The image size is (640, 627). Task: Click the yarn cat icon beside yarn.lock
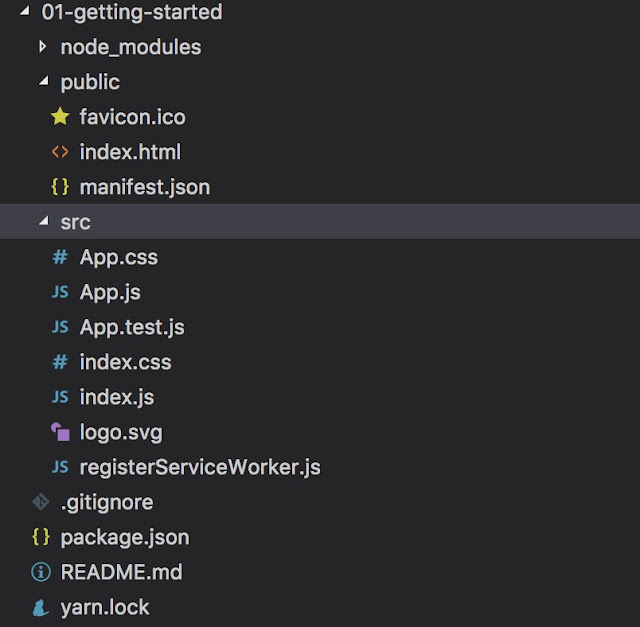pos(41,607)
